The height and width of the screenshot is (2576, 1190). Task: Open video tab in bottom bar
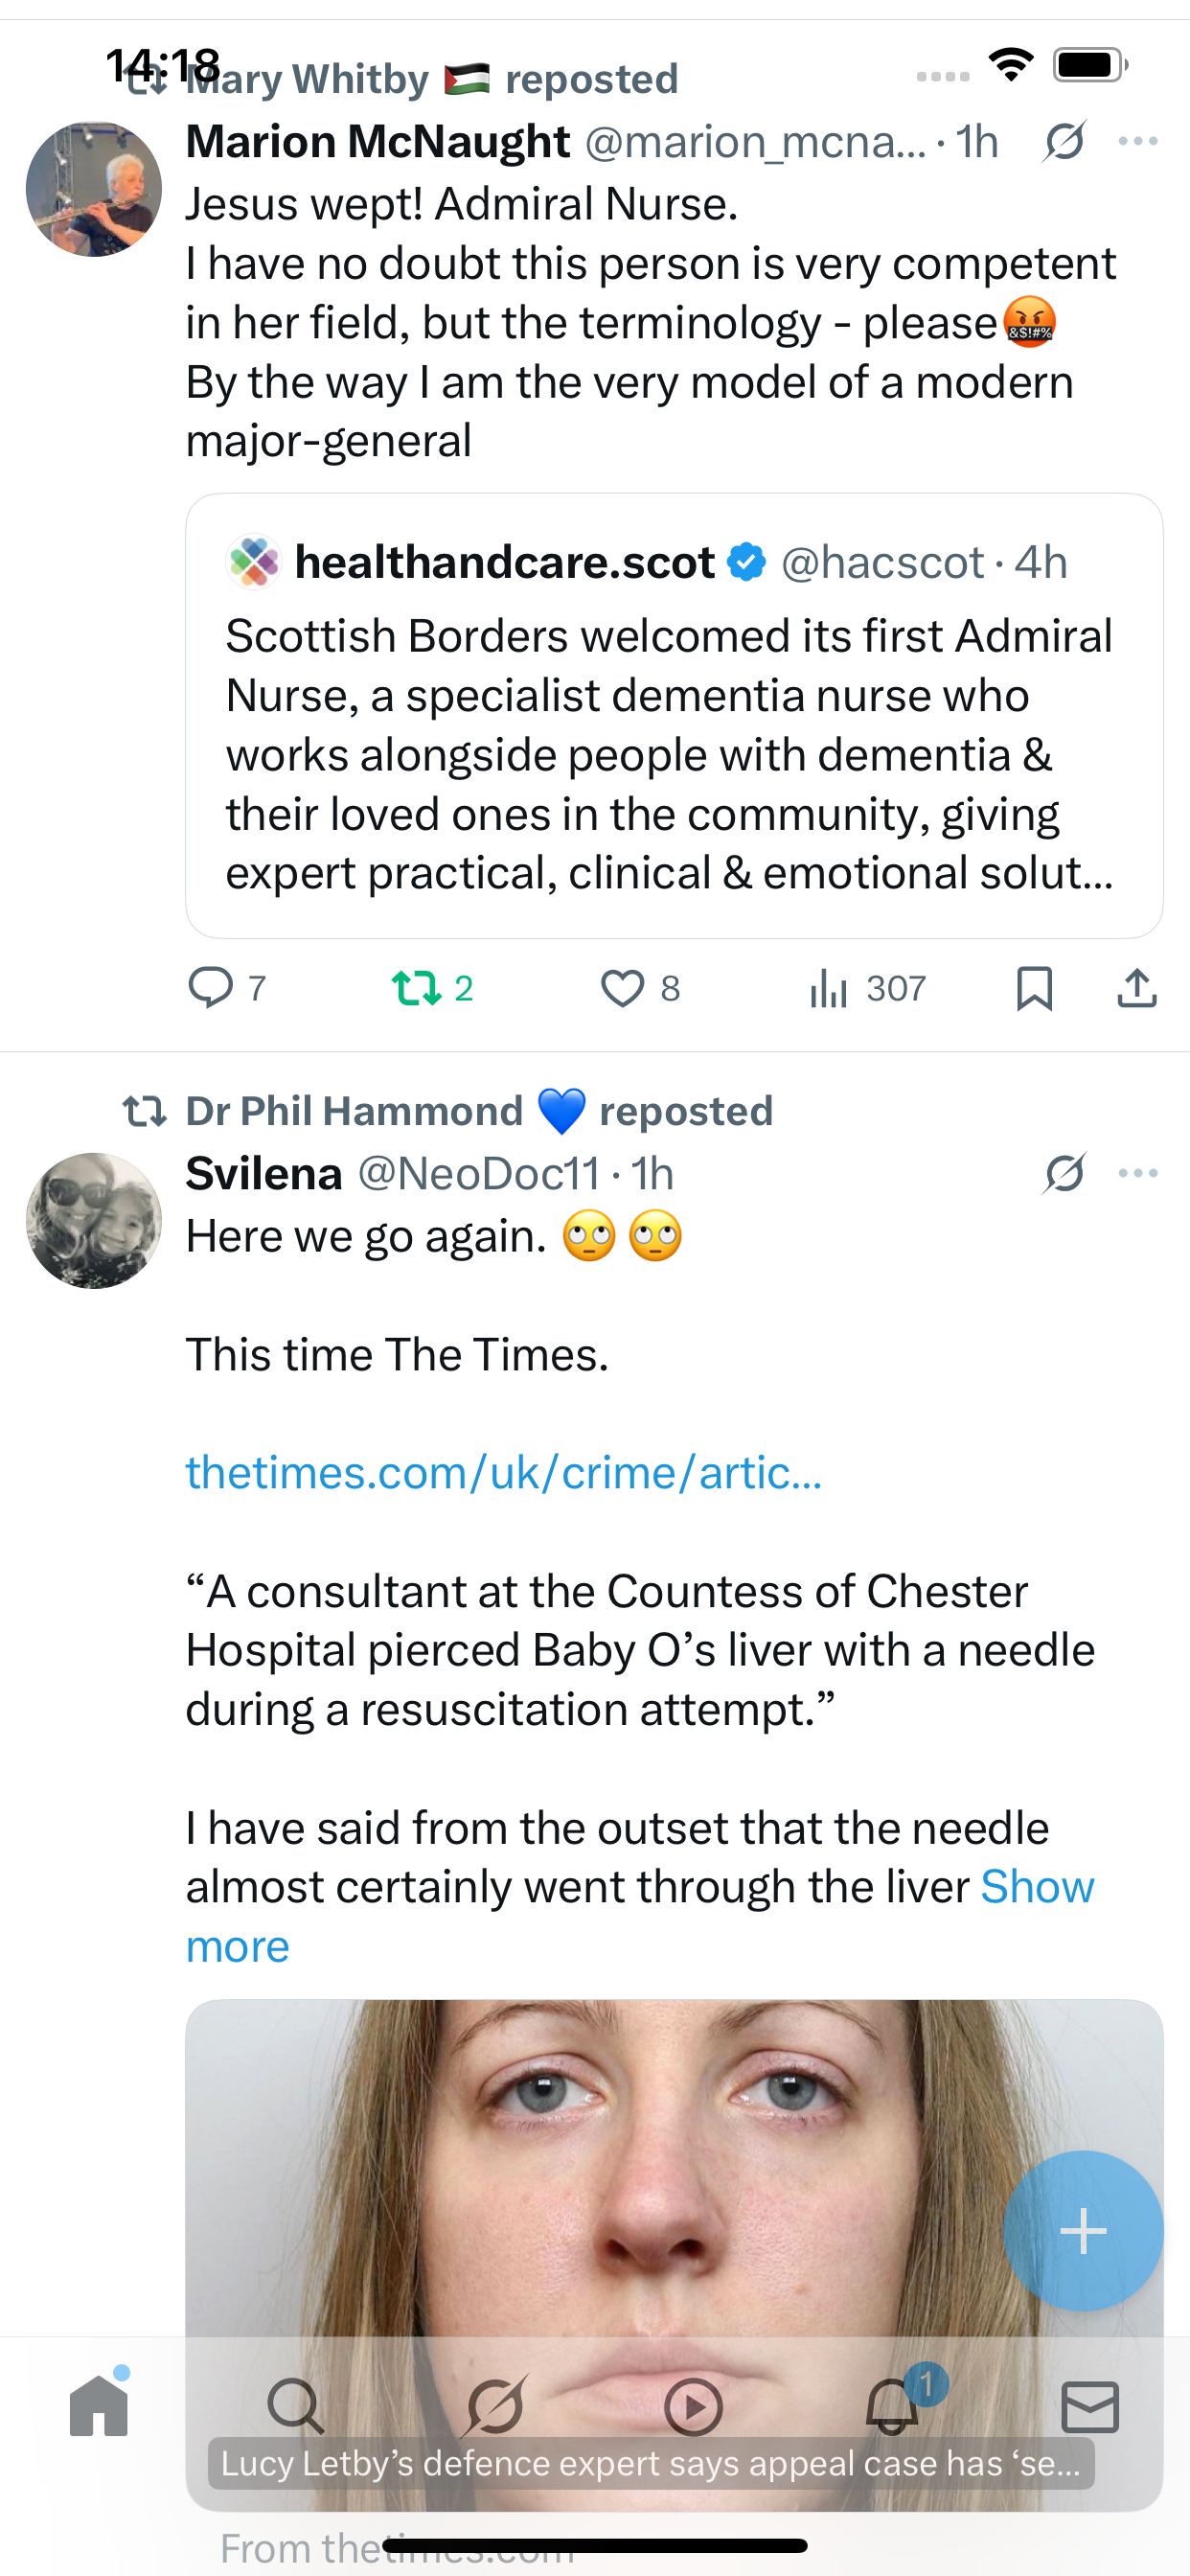coord(693,2405)
